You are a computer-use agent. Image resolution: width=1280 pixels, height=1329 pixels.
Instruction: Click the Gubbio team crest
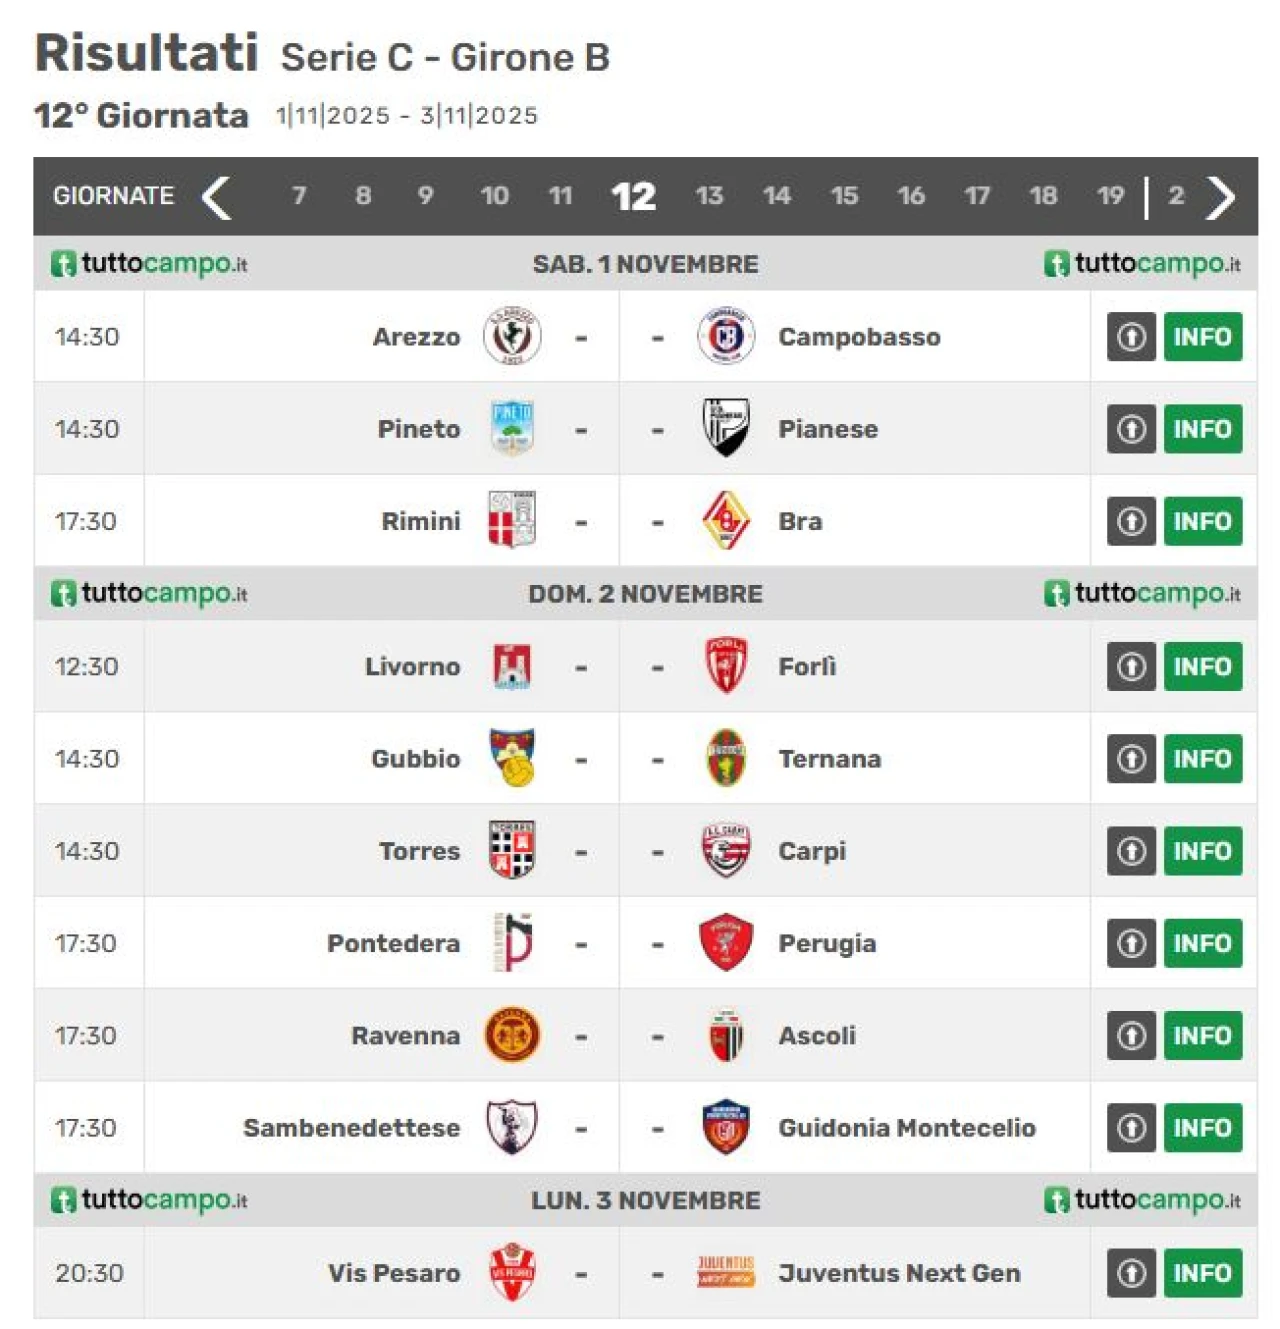[x=512, y=759]
